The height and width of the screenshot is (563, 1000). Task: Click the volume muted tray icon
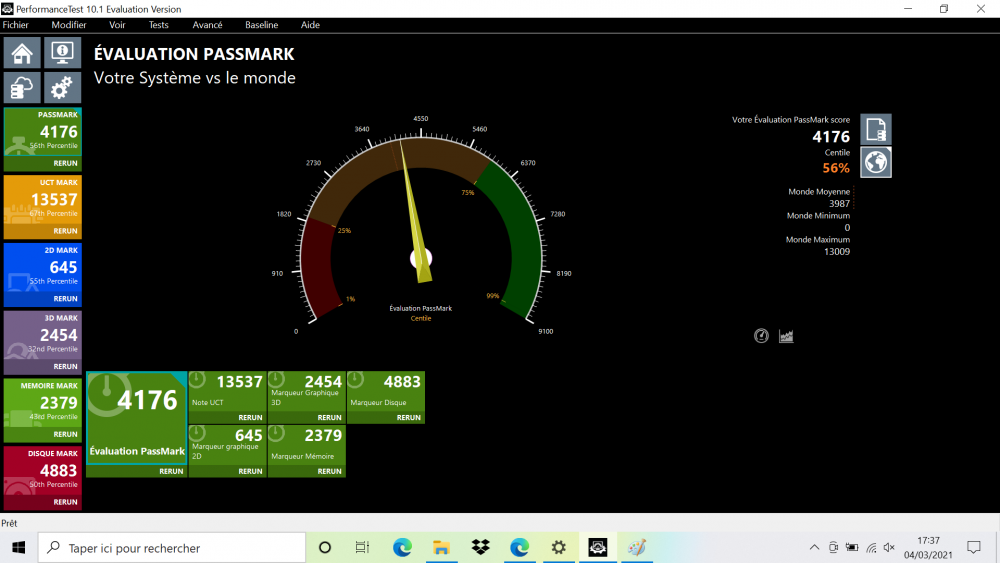coord(889,548)
